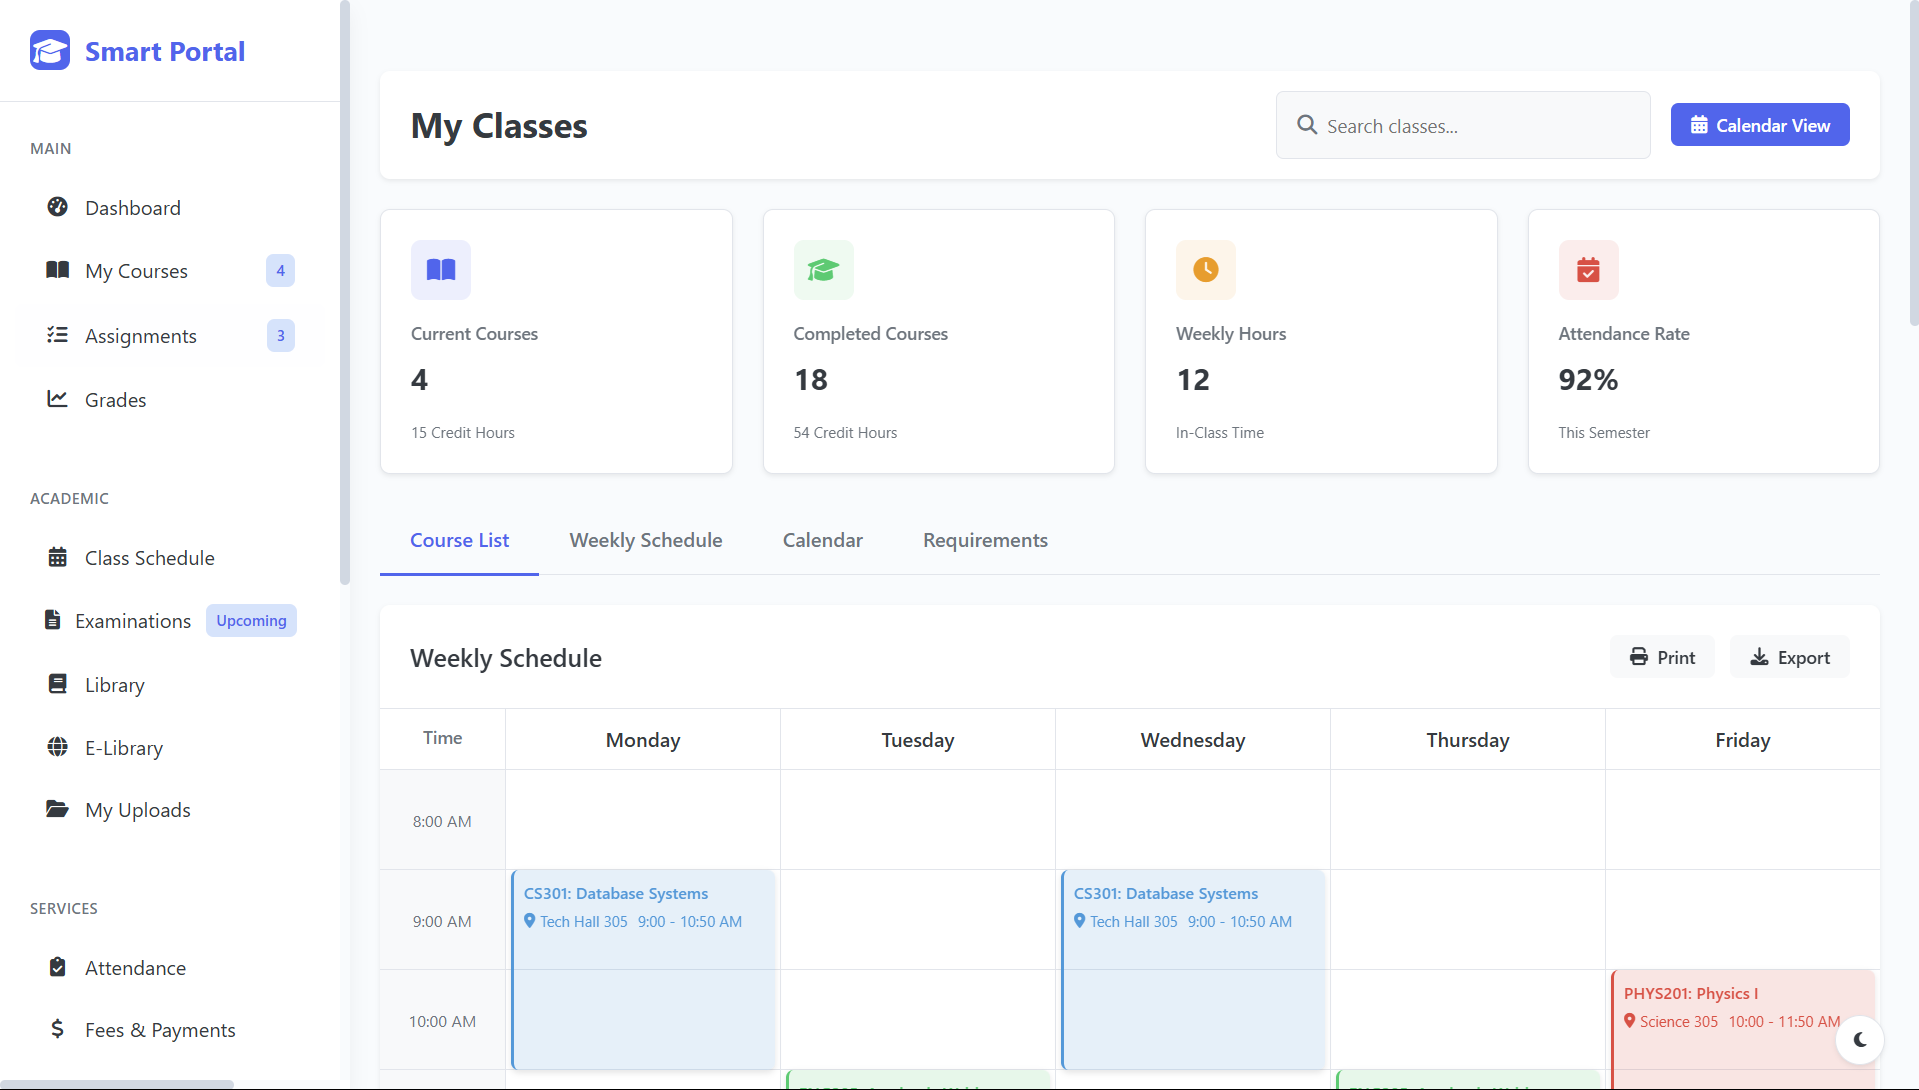This screenshot has height=1090, width=1919.
Task: Open Fees & Payments dollar icon
Action: coord(58,1029)
